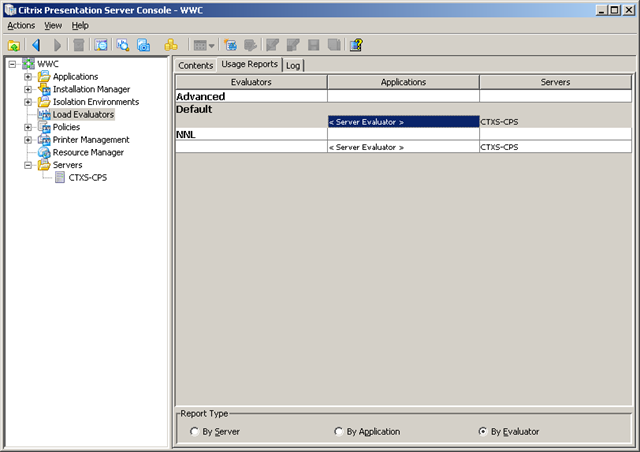The image size is (640, 452).
Task: Select Resource Manager in the tree
Action: tap(88, 152)
